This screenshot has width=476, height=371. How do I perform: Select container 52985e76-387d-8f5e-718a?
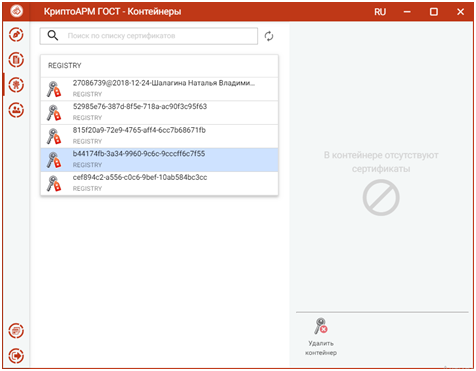pyautogui.click(x=159, y=113)
